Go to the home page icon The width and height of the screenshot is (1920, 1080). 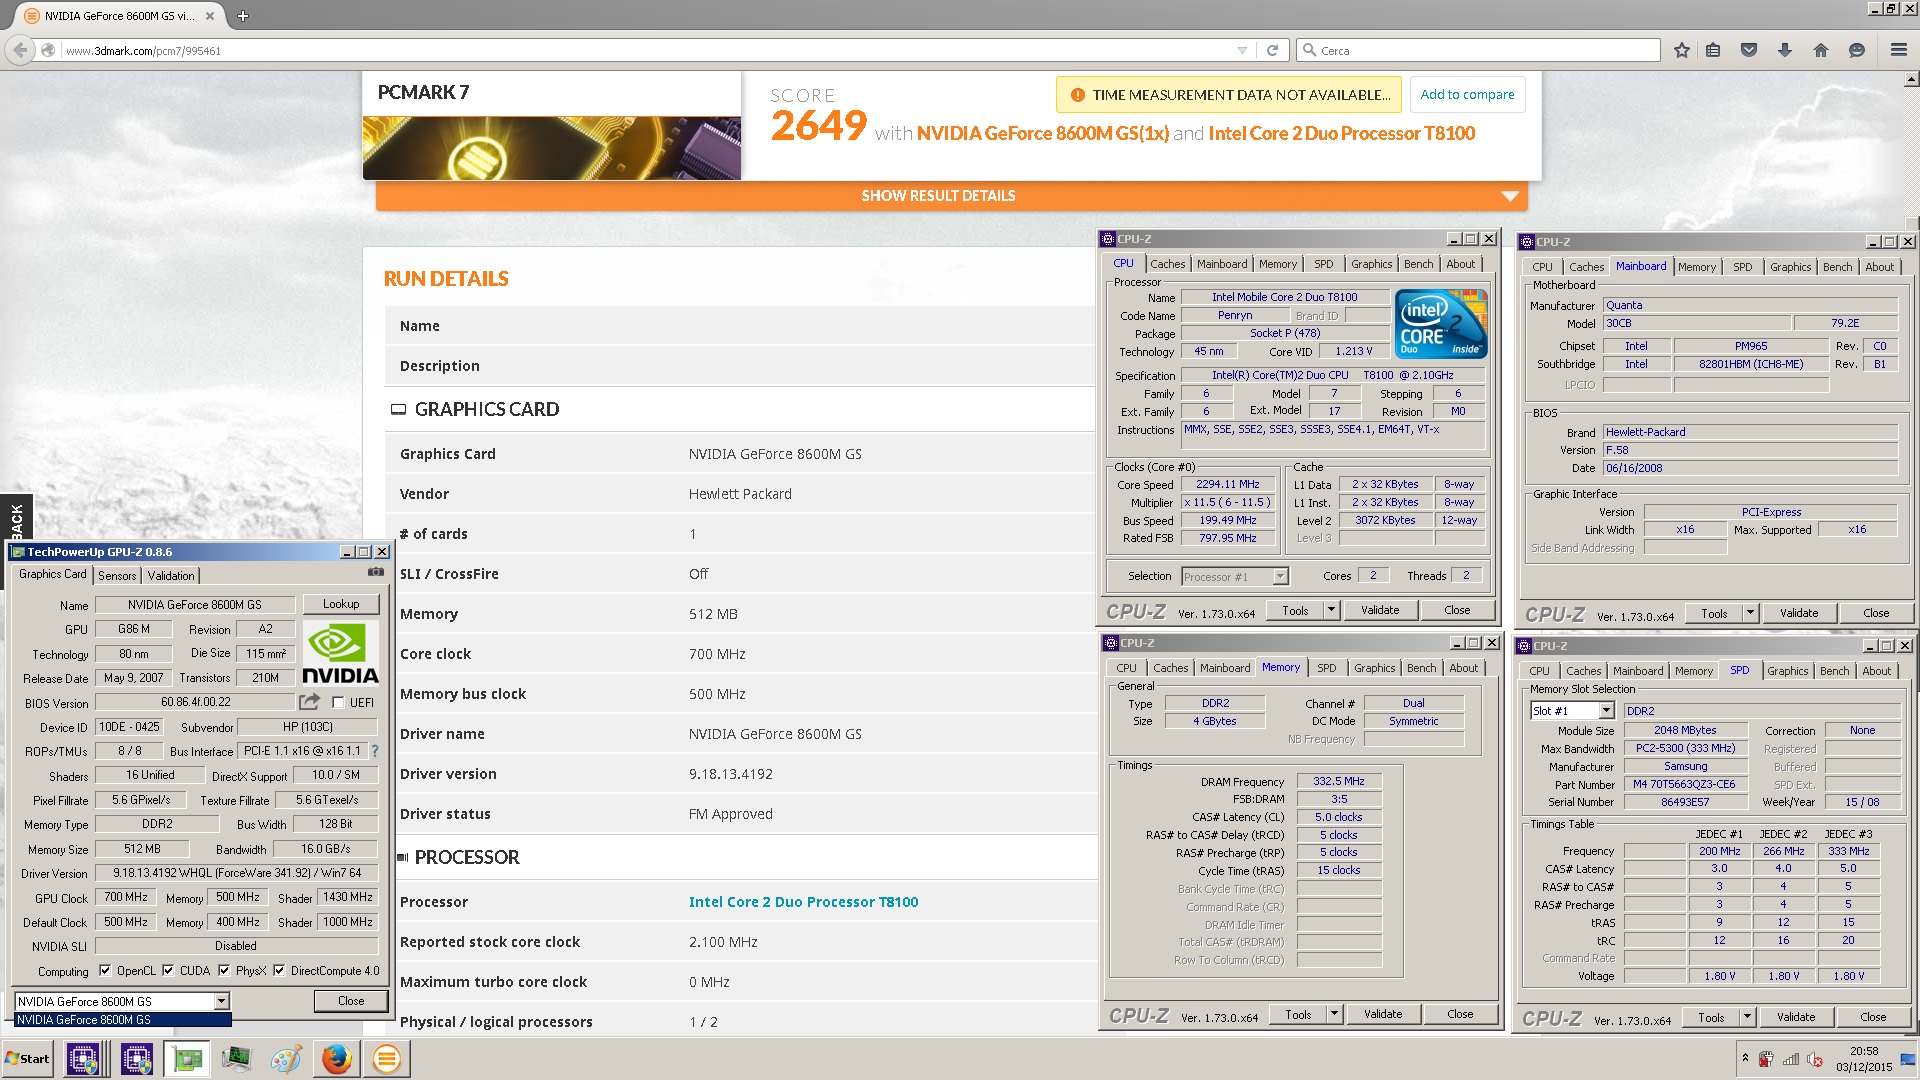[1821, 50]
